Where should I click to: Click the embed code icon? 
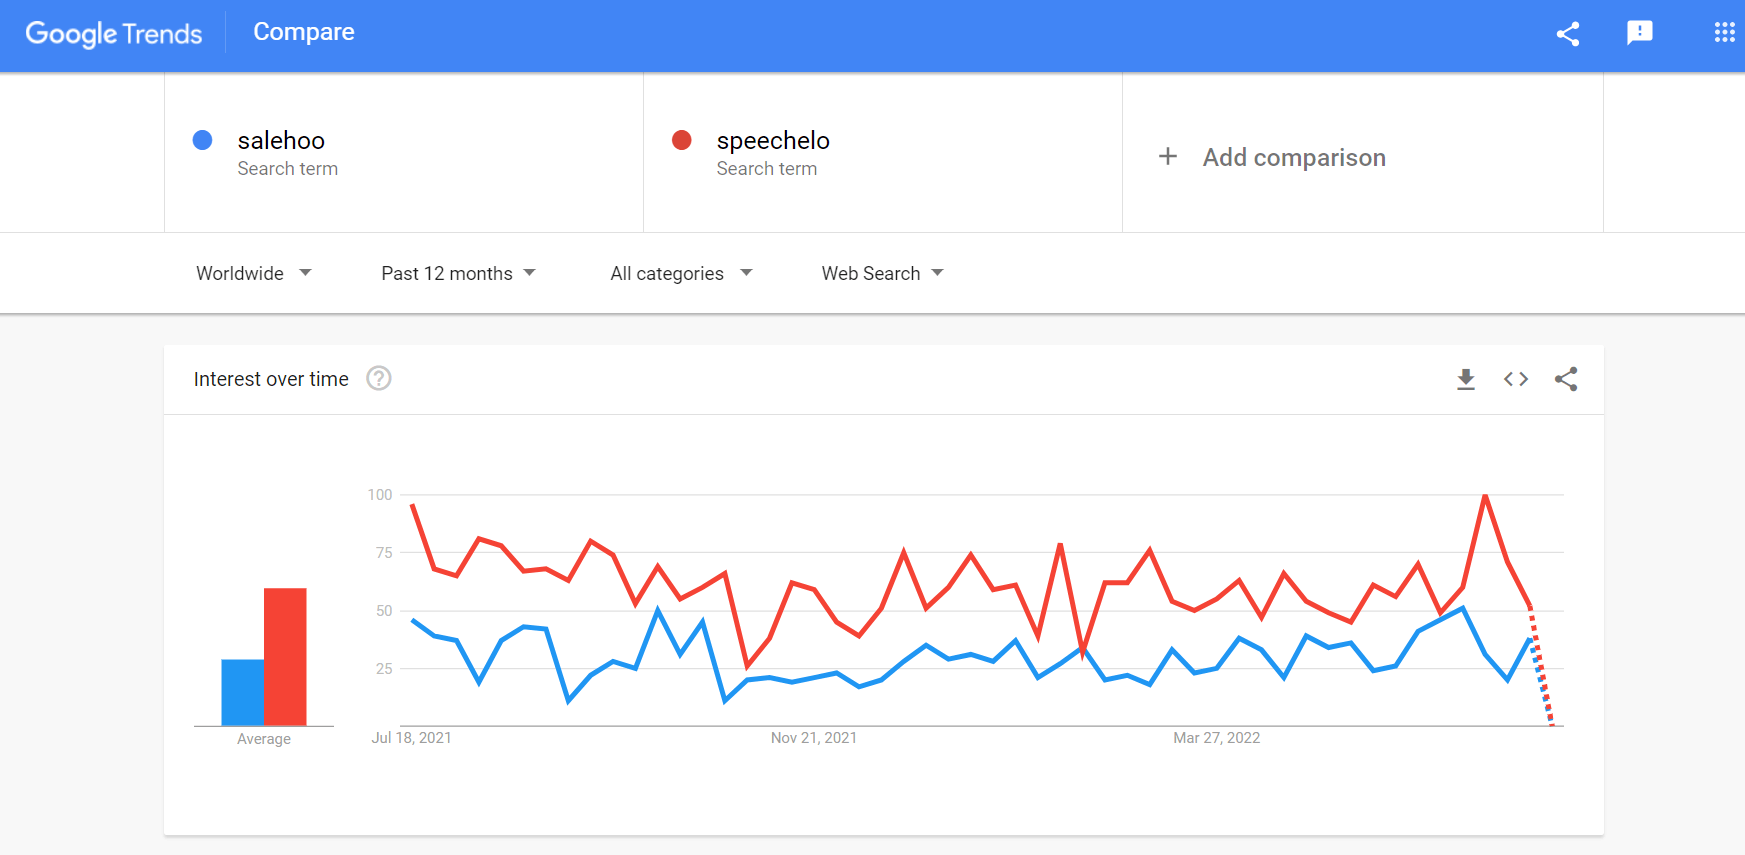tap(1515, 379)
